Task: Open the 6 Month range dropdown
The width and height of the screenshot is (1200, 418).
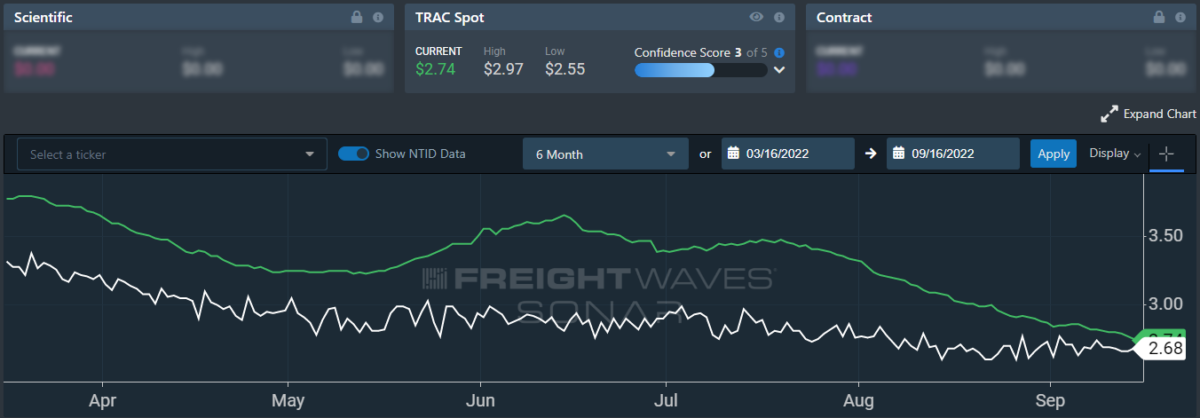Action: click(x=604, y=154)
